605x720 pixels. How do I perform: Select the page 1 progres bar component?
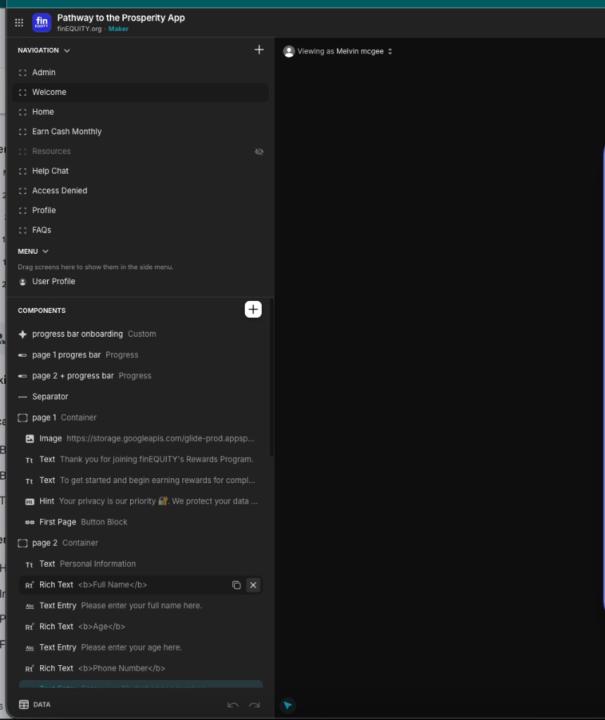point(66,355)
